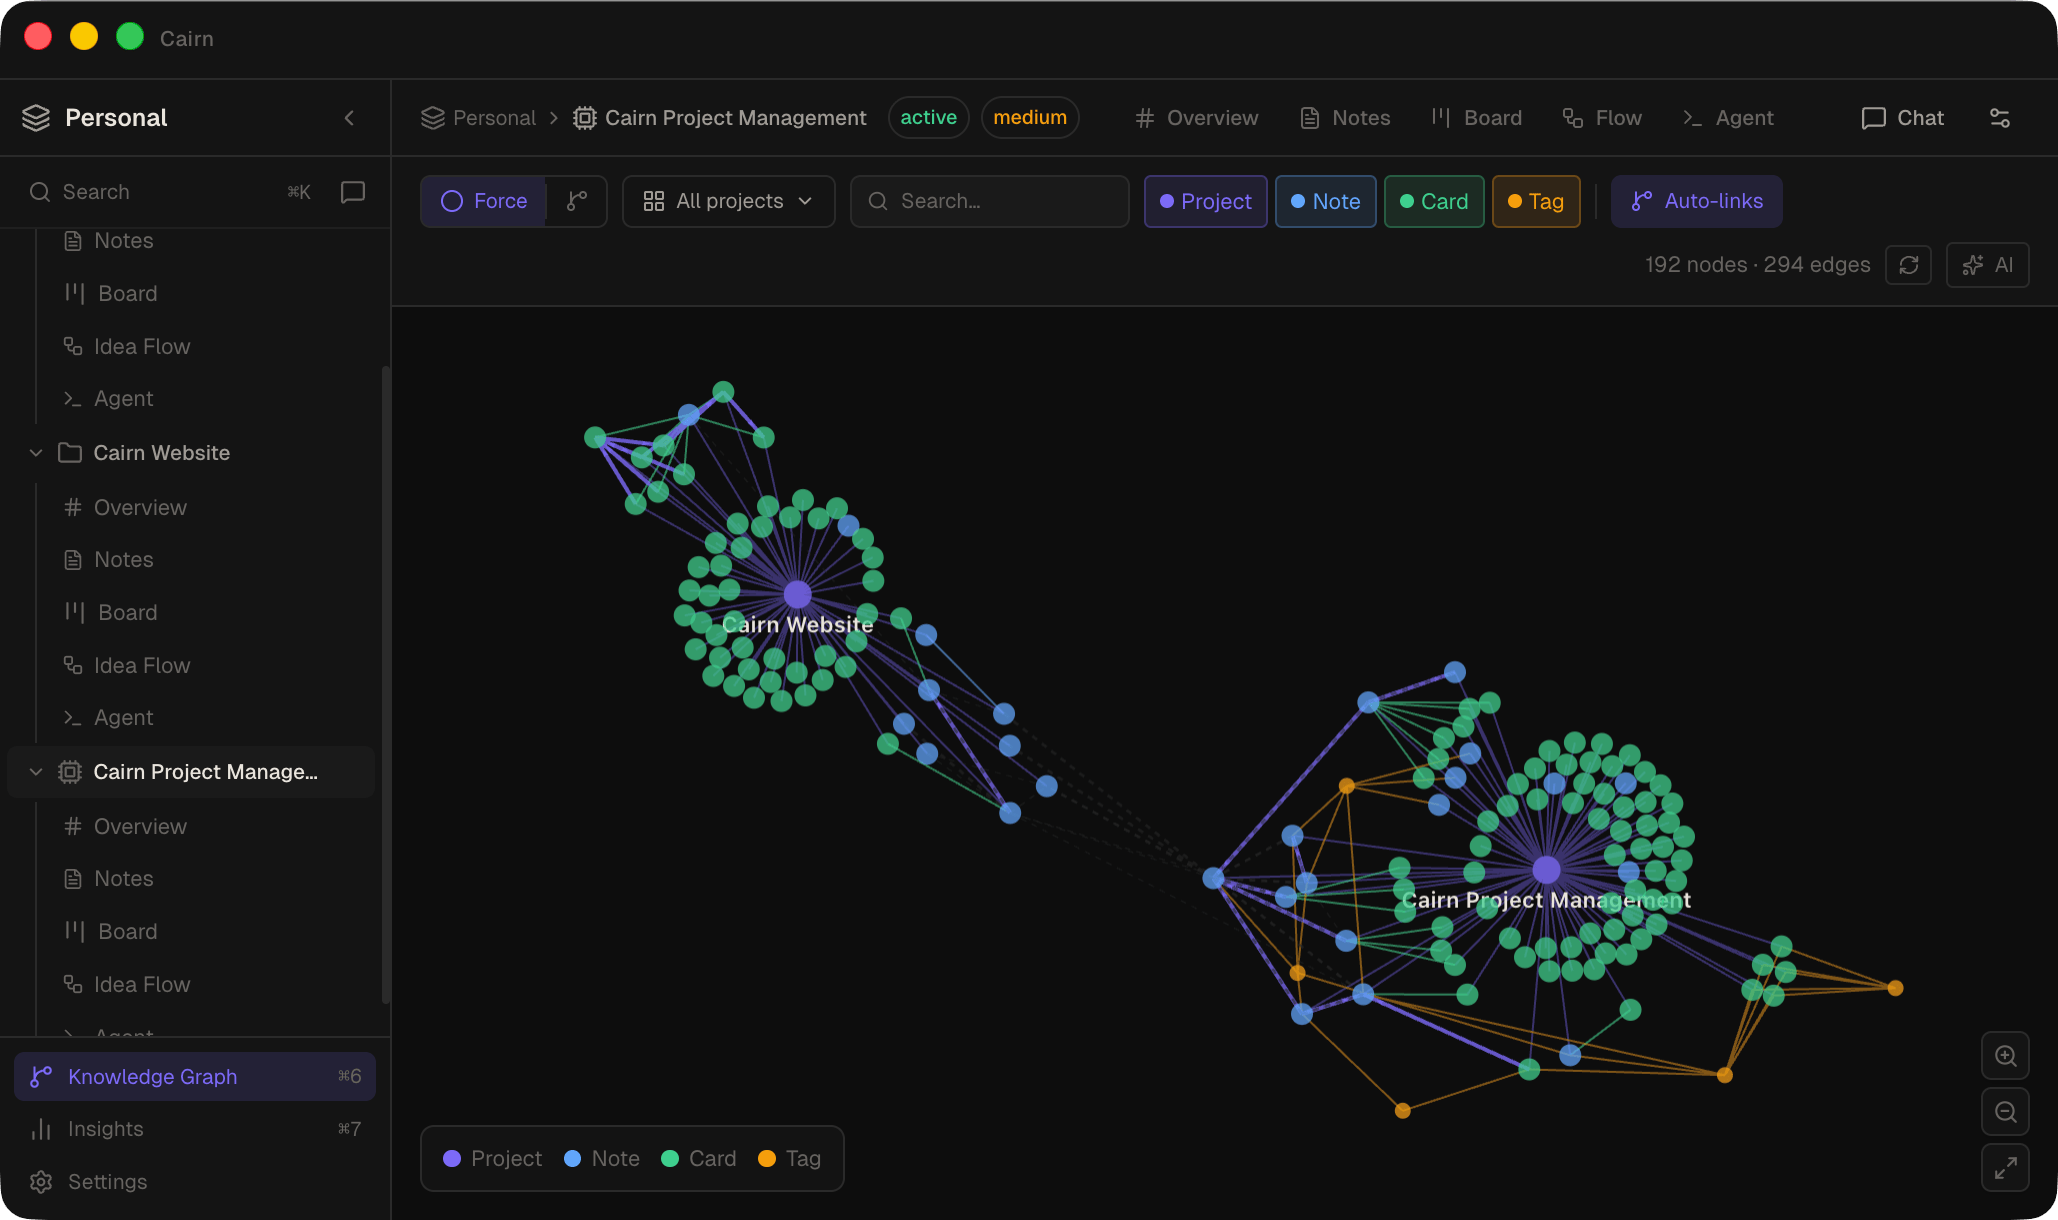The image size is (2058, 1220).
Task: Open the All projects dropdown
Action: click(729, 202)
